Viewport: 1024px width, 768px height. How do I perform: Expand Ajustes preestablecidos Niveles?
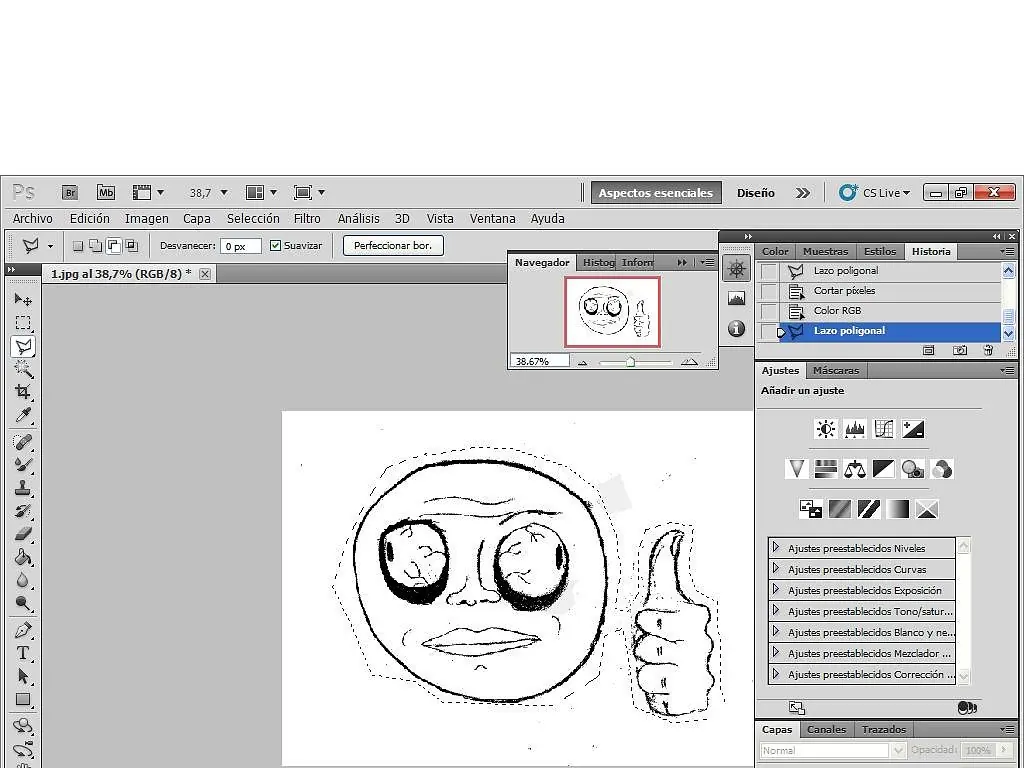coord(776,547)
